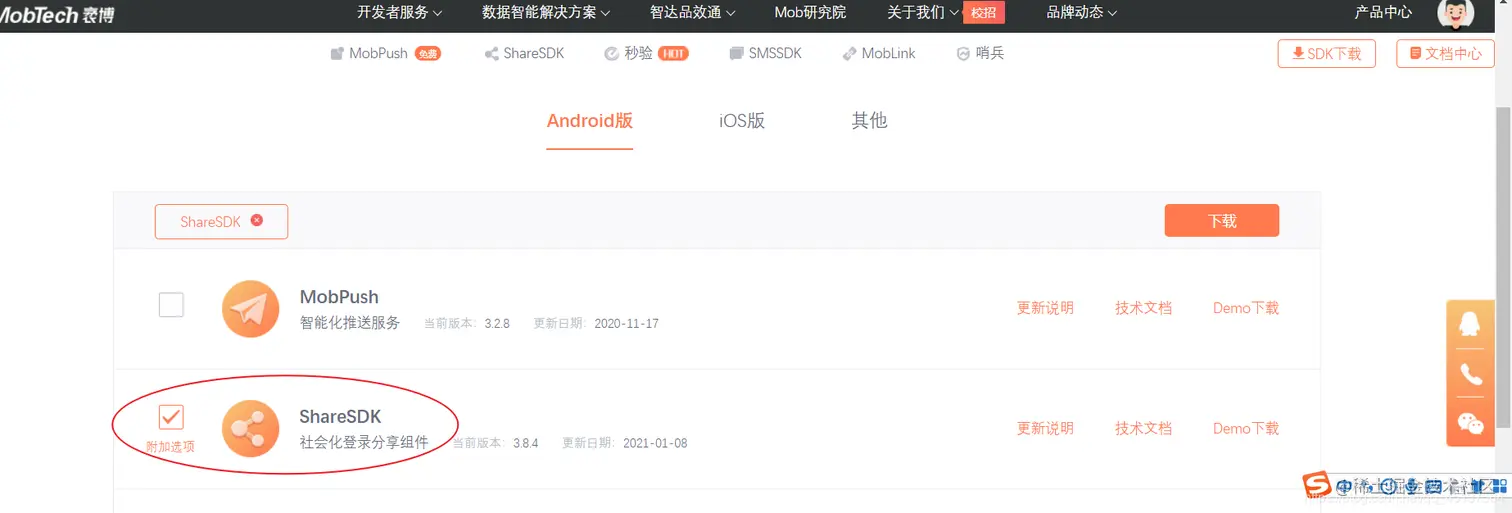Open the user avatar profile
The image size is (1512, 513).
coord(1455,13)
